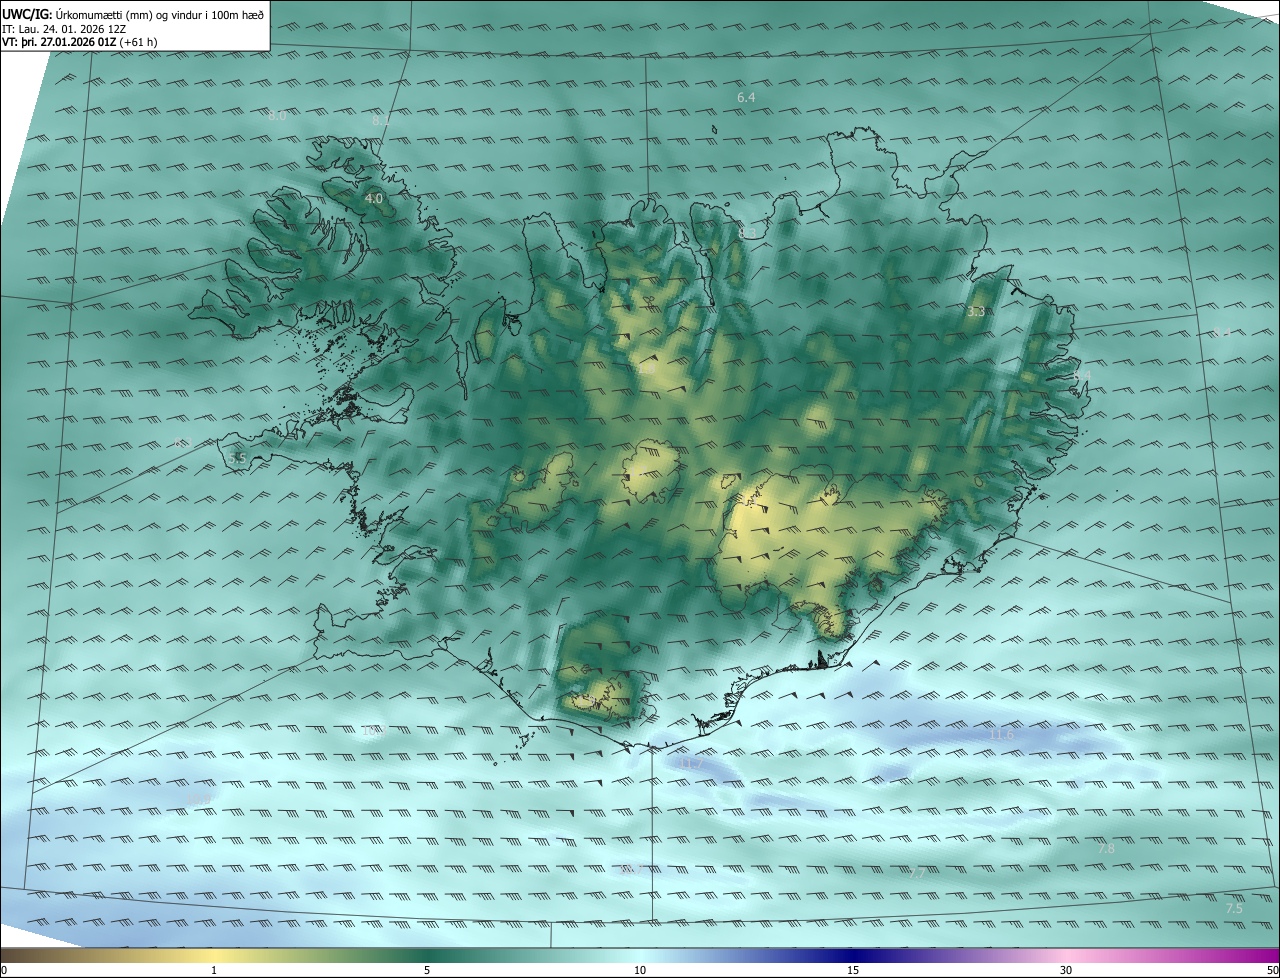The image size is (1280, 978).
Task: Click the 7.8 value label in the southeast sea
Action: tap(1106, 848)
